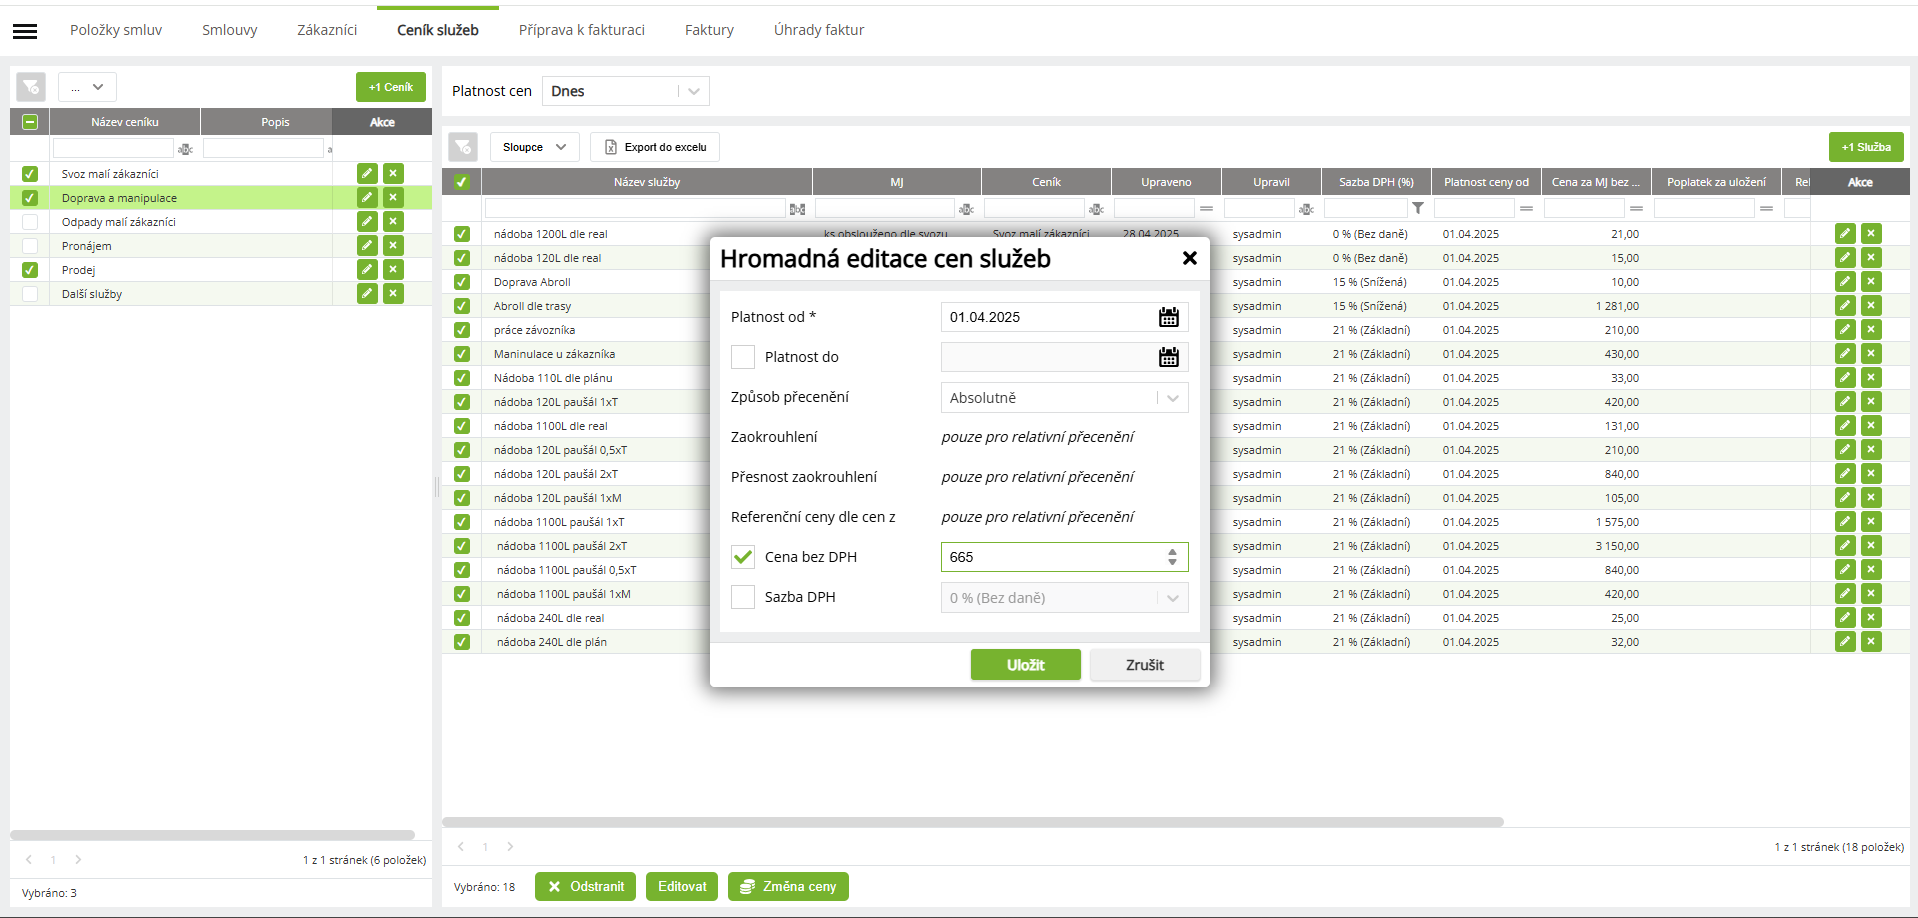The height and width of the screenshot is (918, 1918).
Task: Delete the nádoba 1200L dle real service row
Action: coord(1872,233)
